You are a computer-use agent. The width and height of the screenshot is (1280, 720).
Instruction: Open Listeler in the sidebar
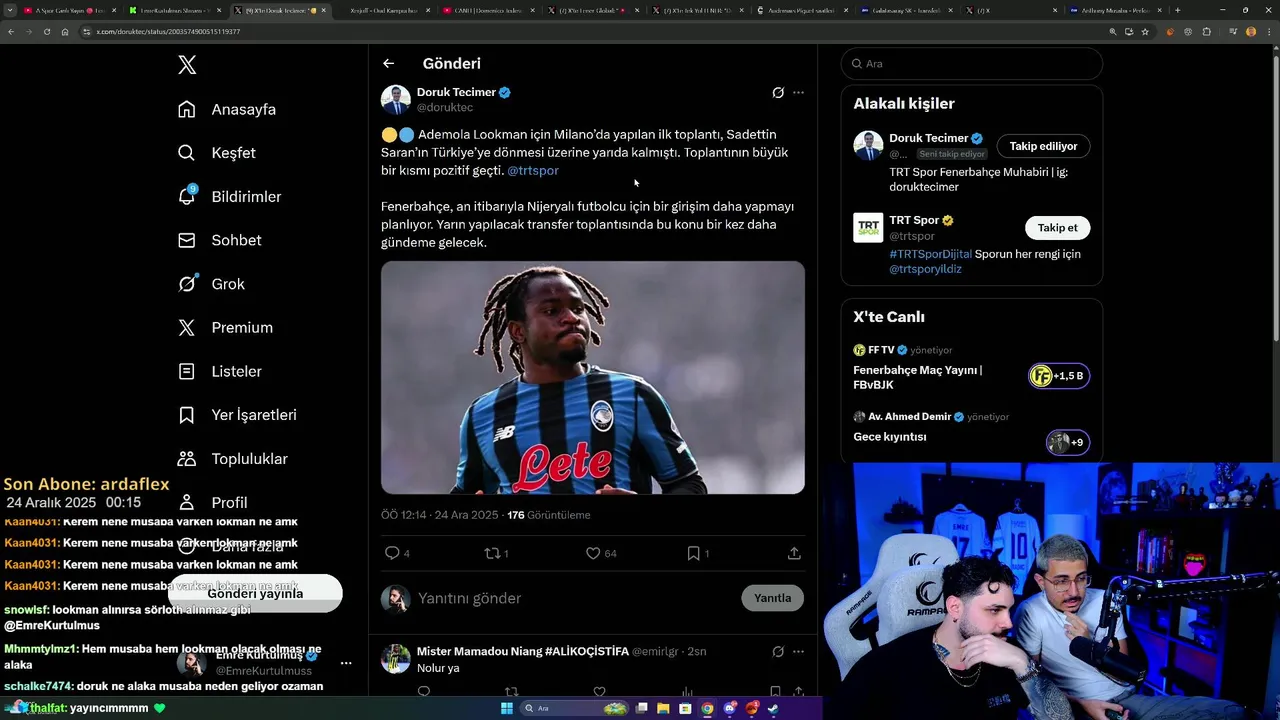pyautogui.click(x=219, y=371)
